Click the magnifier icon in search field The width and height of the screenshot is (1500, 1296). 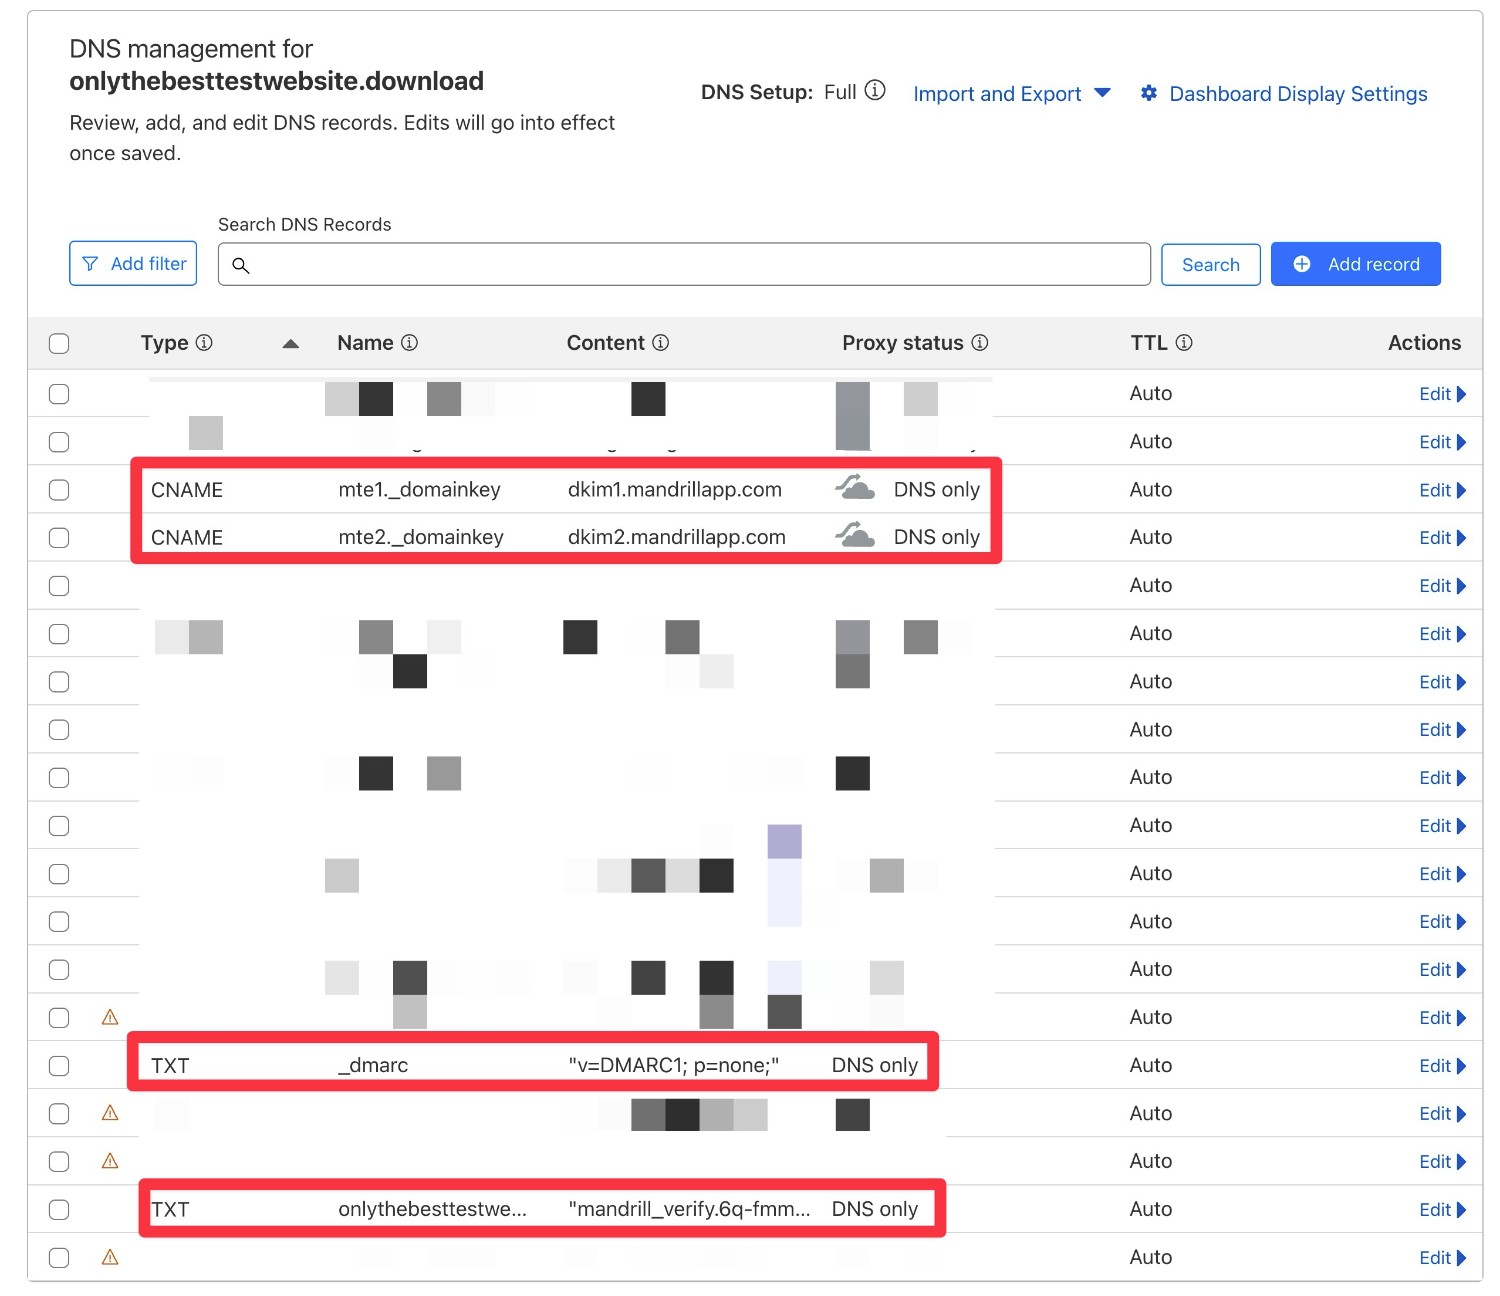pyautogui.click(x=241, y=265)
